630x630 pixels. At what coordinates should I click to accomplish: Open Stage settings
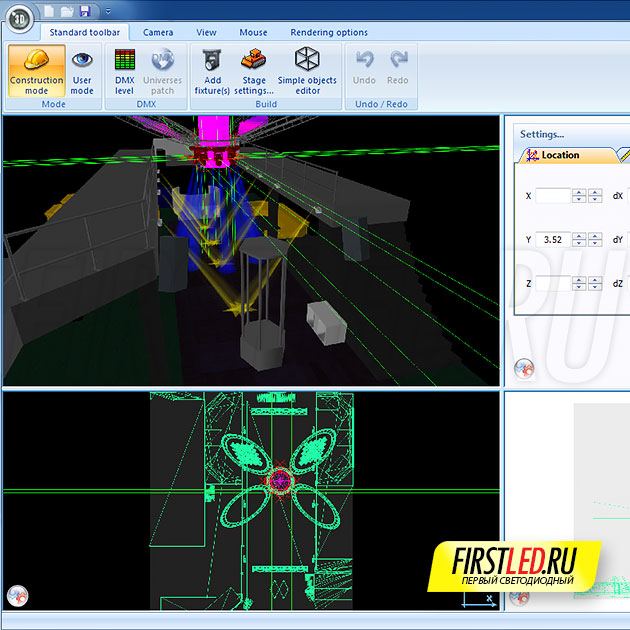254,70
